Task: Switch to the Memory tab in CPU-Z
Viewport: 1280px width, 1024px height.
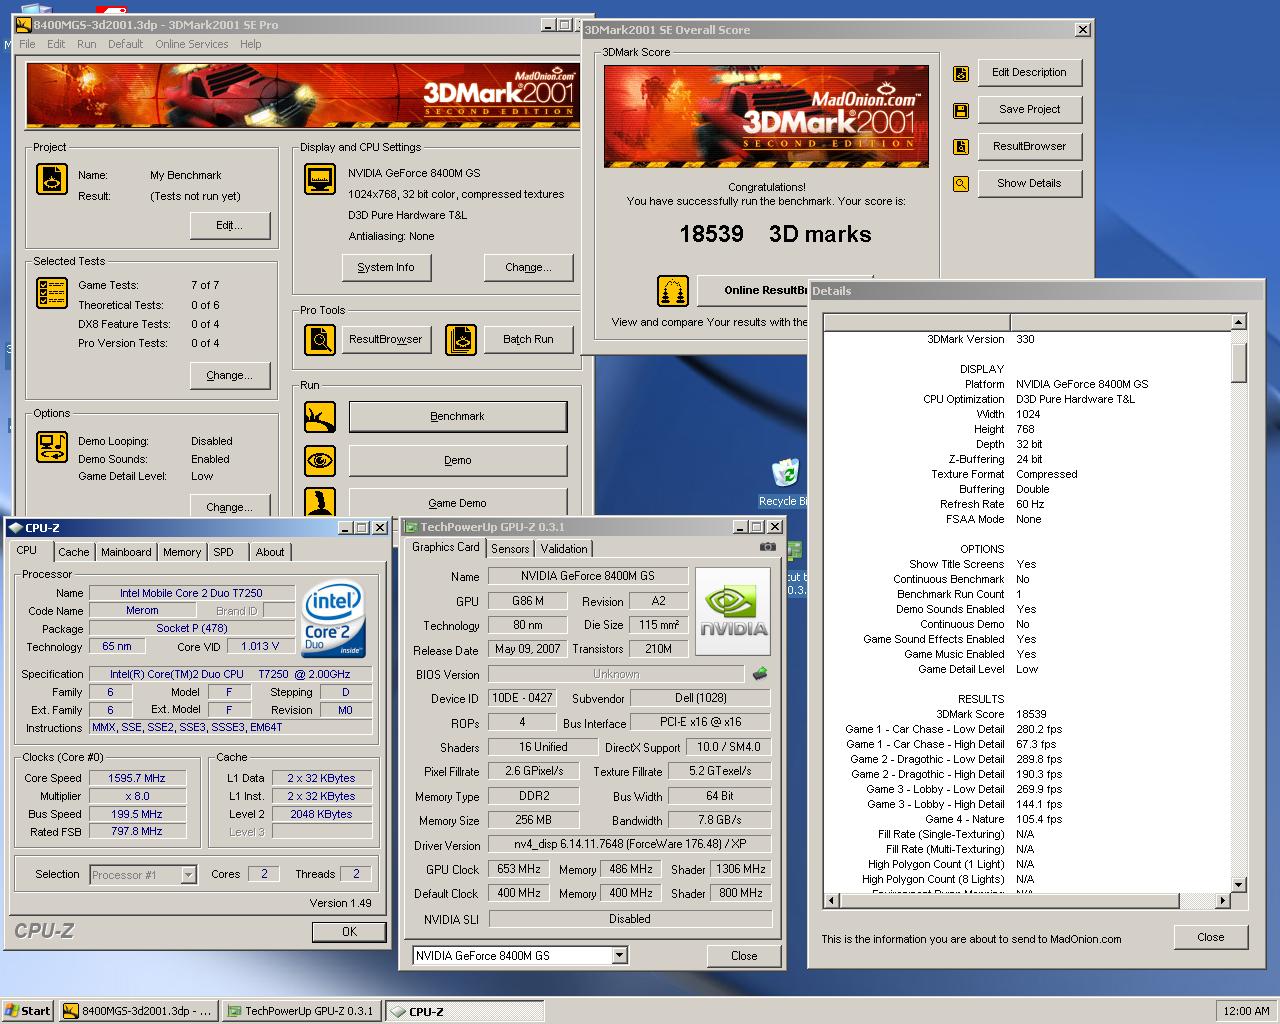Action: tap(182, 552)
